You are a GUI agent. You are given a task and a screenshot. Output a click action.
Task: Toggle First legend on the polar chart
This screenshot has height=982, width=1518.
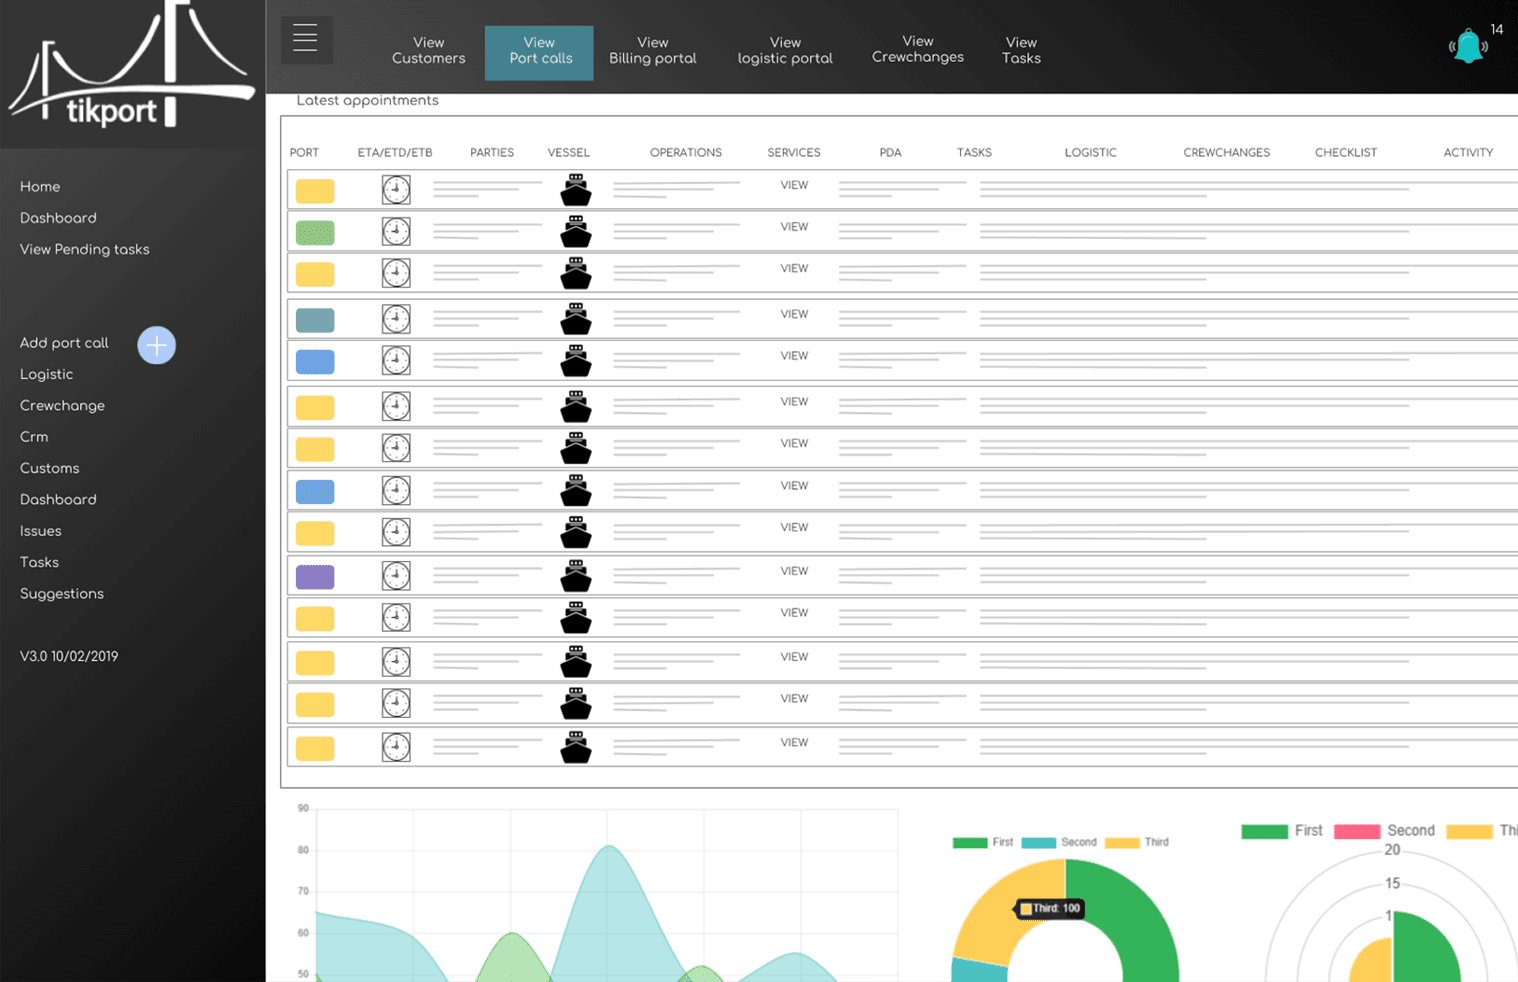pos(1282,831)
